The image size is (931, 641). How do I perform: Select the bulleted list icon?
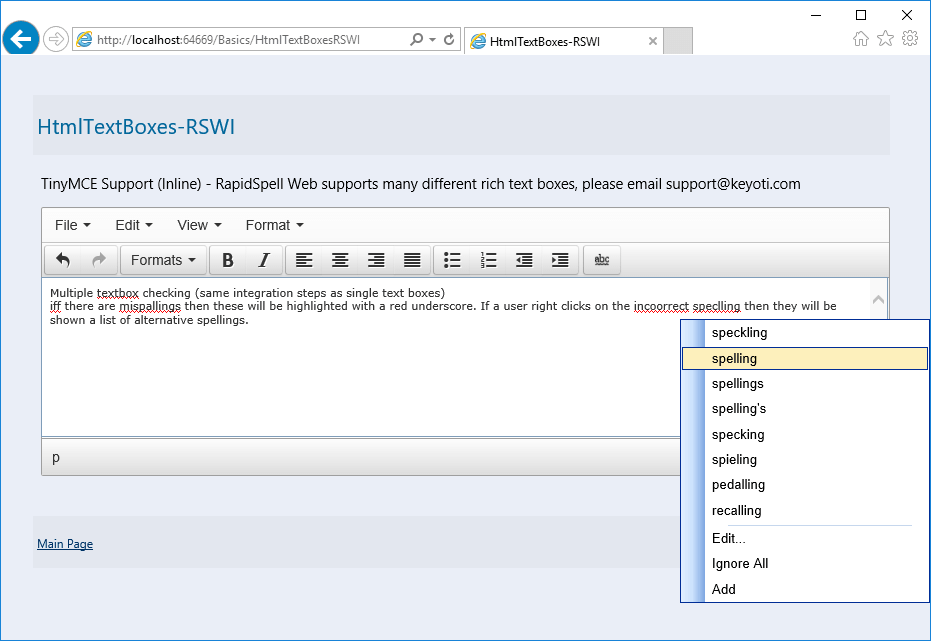(452, 260)
